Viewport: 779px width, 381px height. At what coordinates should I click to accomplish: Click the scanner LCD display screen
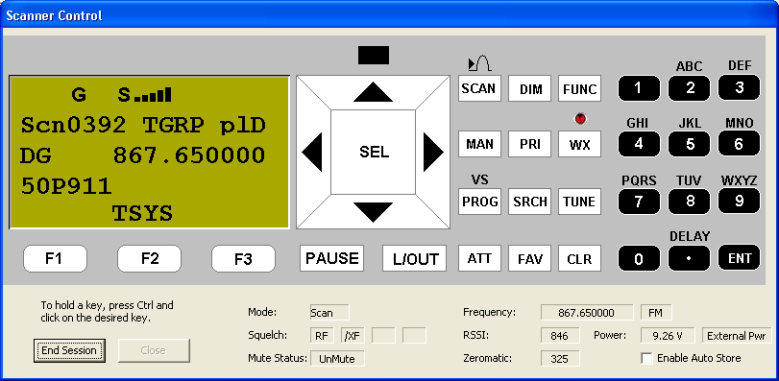149,152
